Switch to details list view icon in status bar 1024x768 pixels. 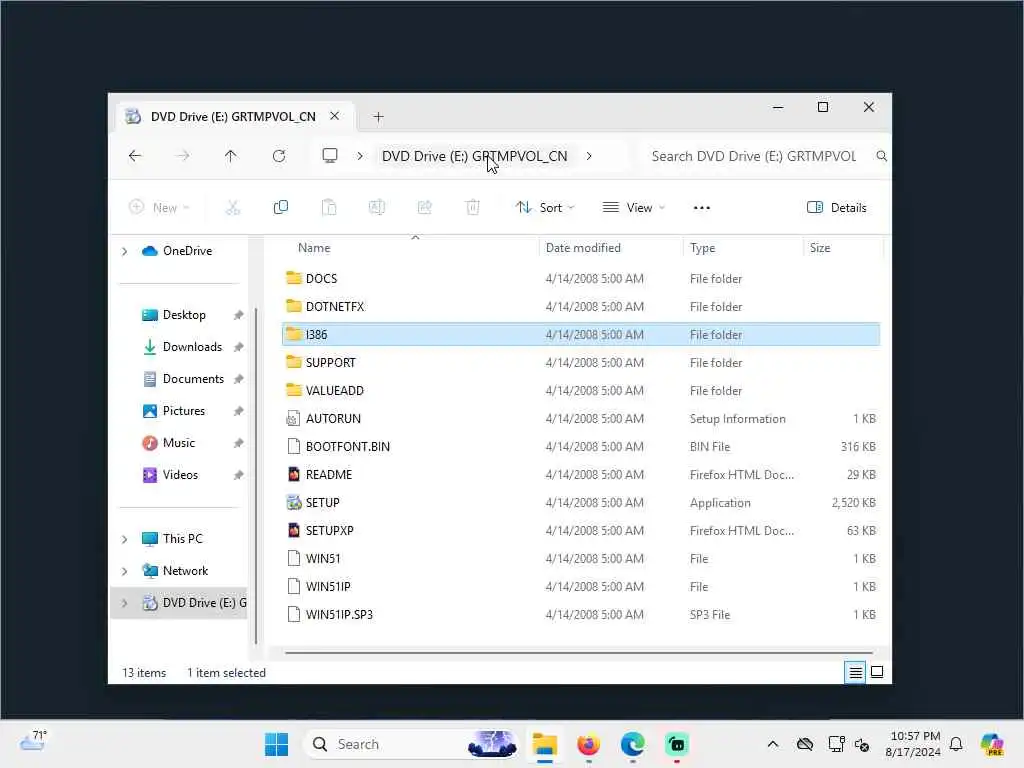[x=856, y=672]
